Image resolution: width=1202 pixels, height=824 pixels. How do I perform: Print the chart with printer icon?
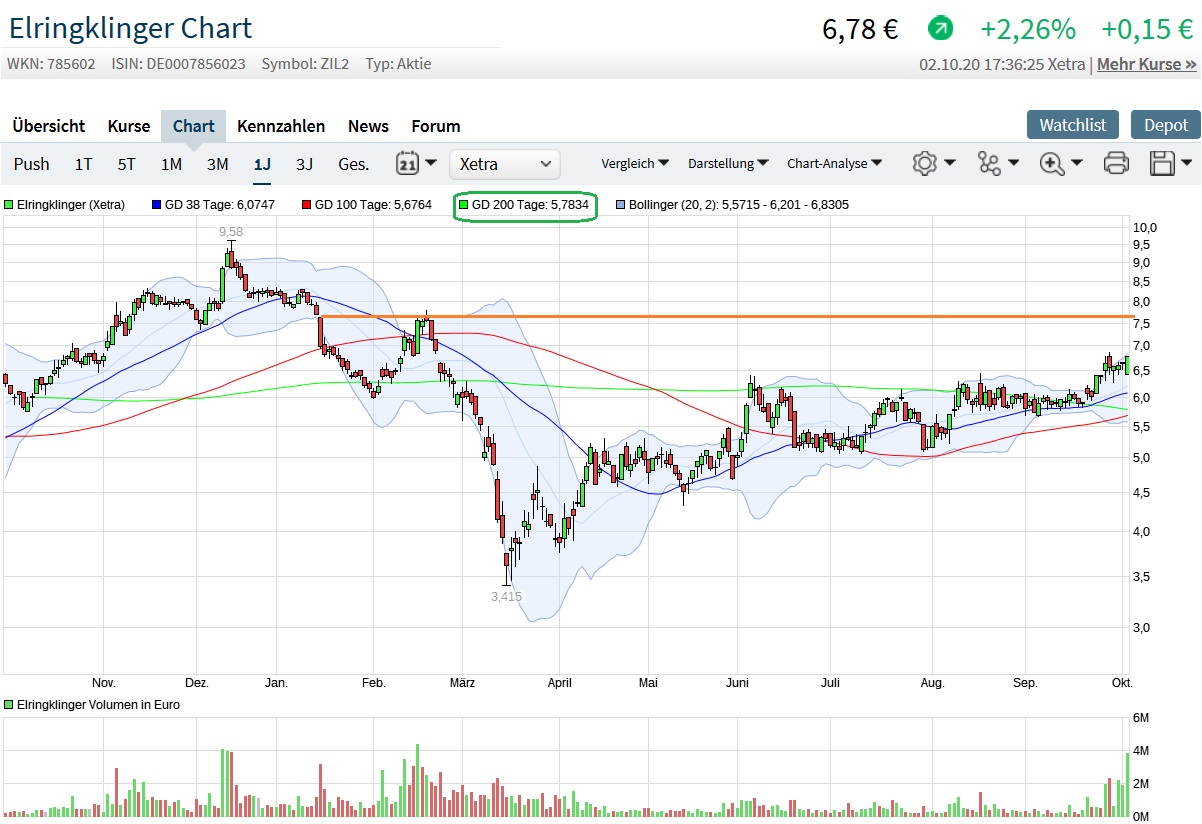click(x=1116, y=163)
